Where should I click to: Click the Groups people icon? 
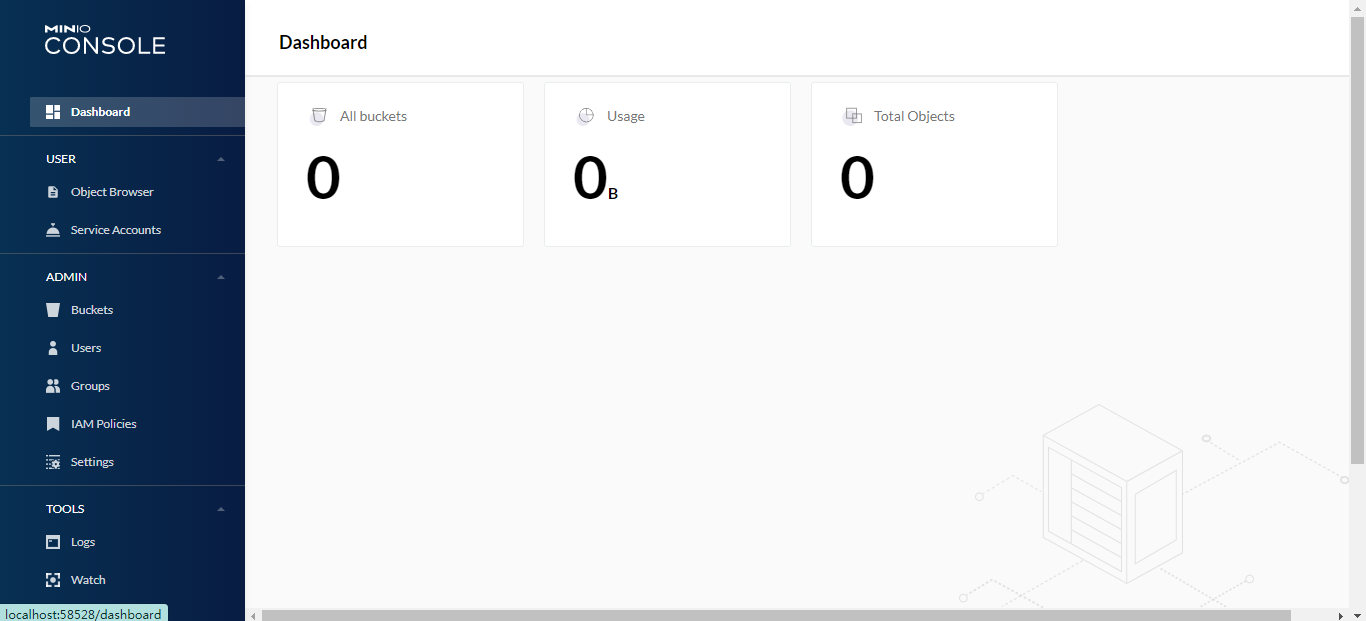[53, 386]
